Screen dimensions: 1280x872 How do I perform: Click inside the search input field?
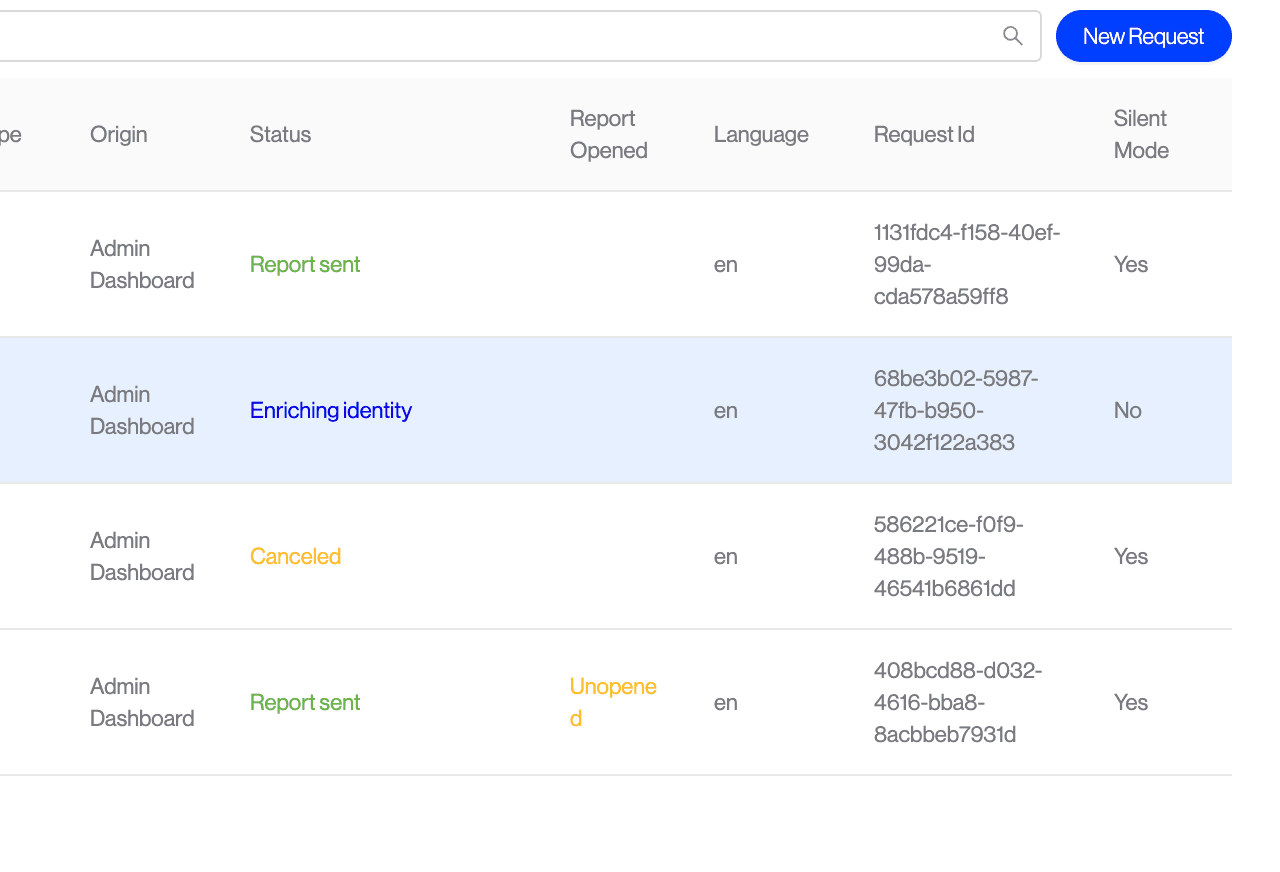coord(500,36)
